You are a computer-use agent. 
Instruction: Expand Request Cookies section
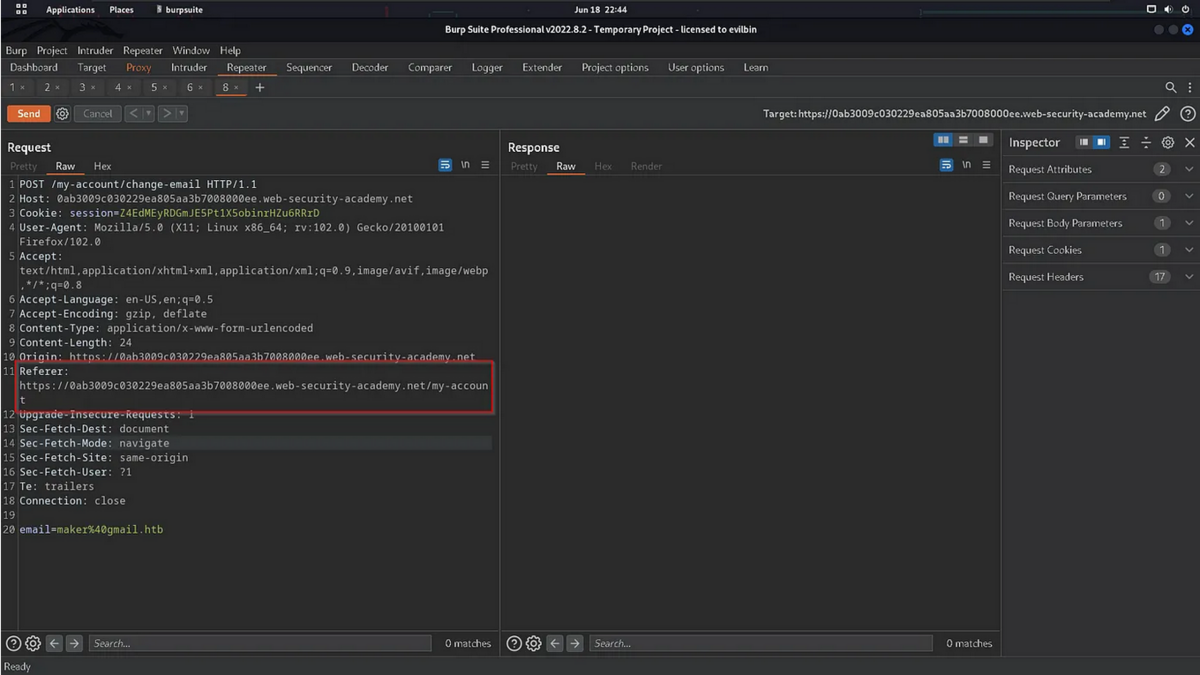(x=1189, y=250)
